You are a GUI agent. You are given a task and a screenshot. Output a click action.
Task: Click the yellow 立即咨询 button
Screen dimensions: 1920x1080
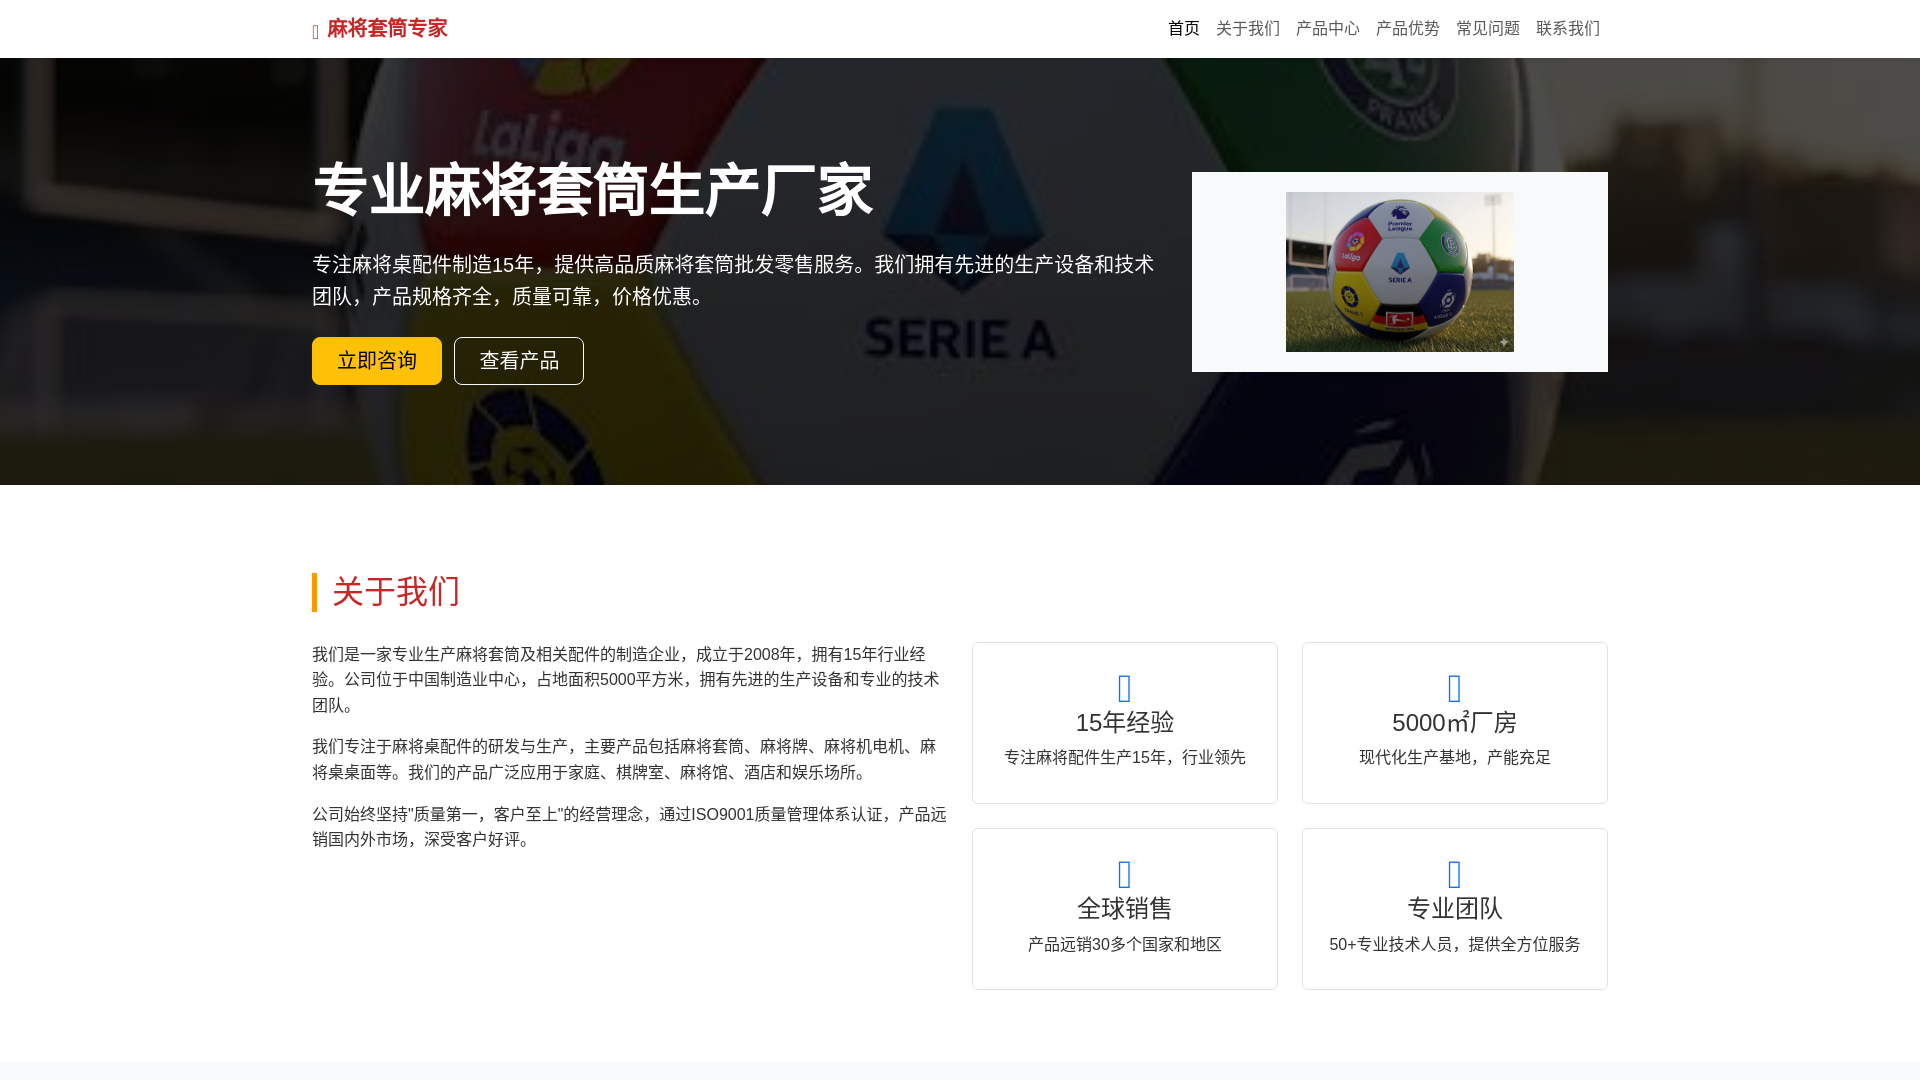(377, 361)
